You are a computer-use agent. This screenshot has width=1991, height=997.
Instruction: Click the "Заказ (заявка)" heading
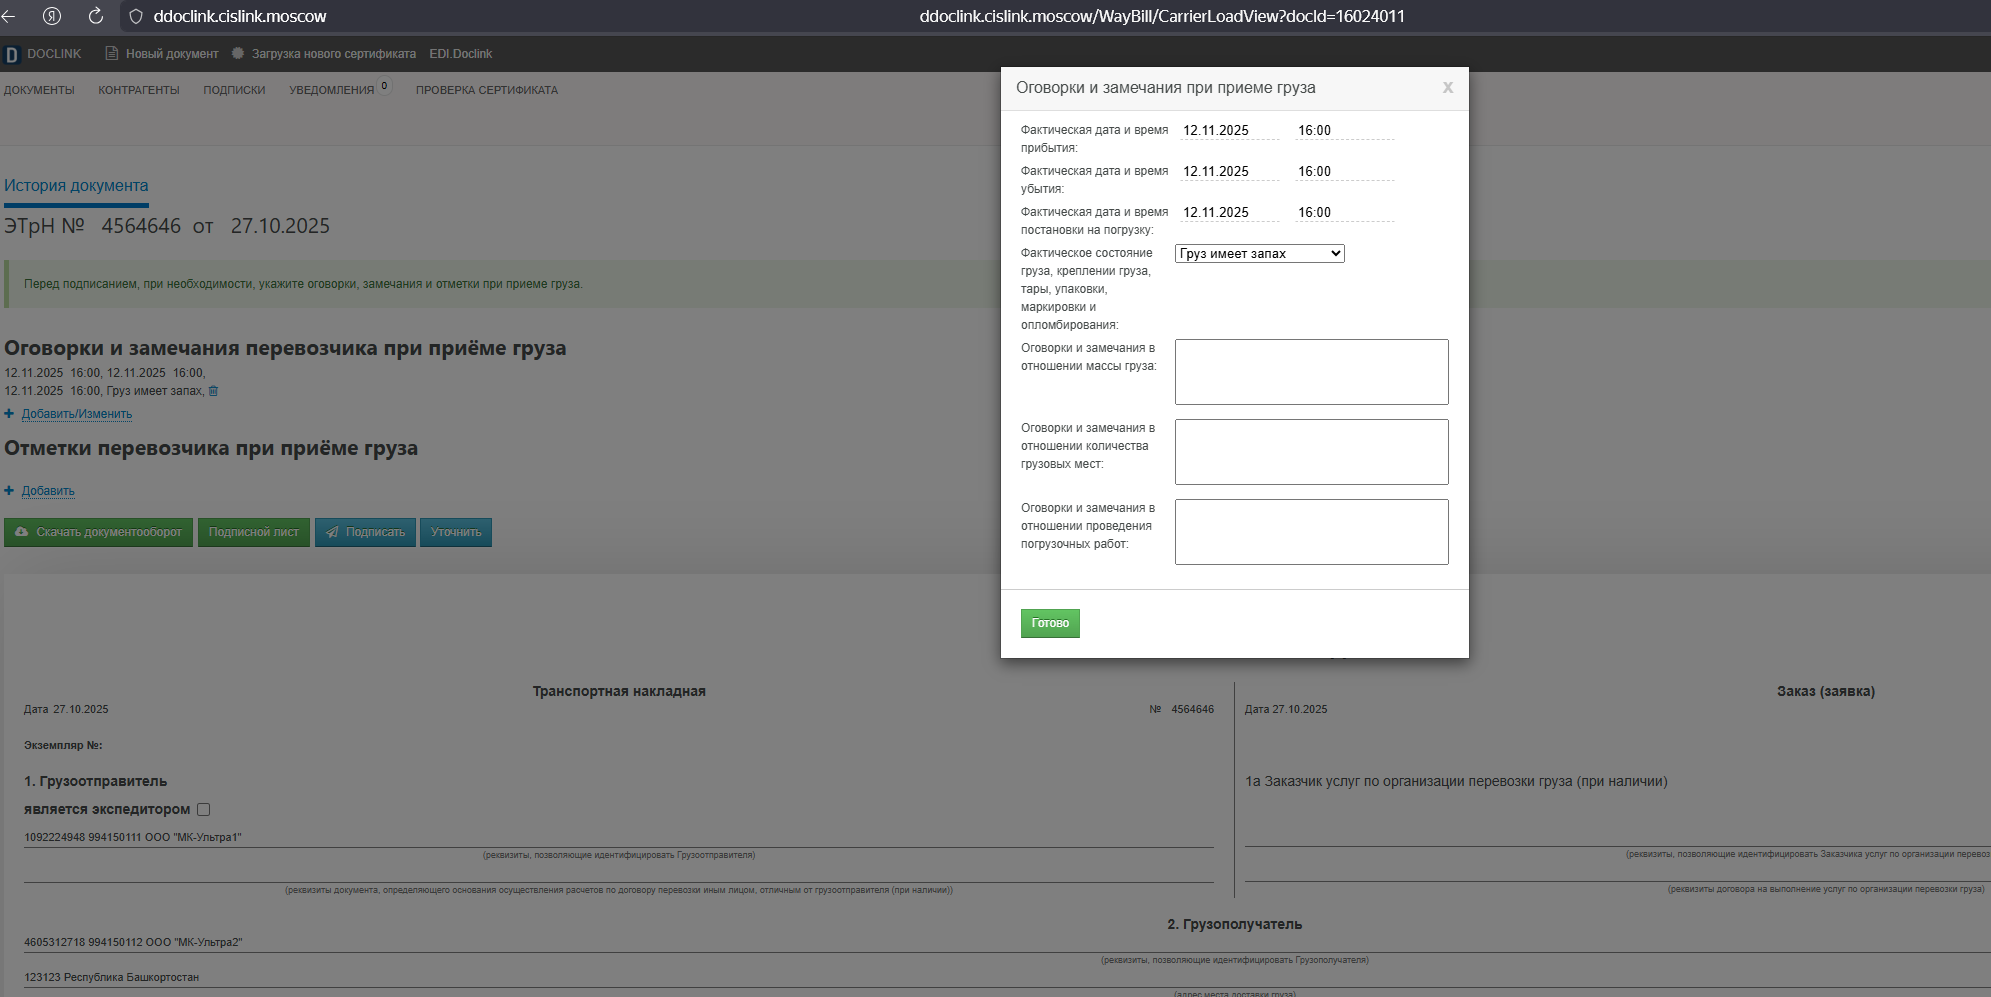coord(1826,692)
